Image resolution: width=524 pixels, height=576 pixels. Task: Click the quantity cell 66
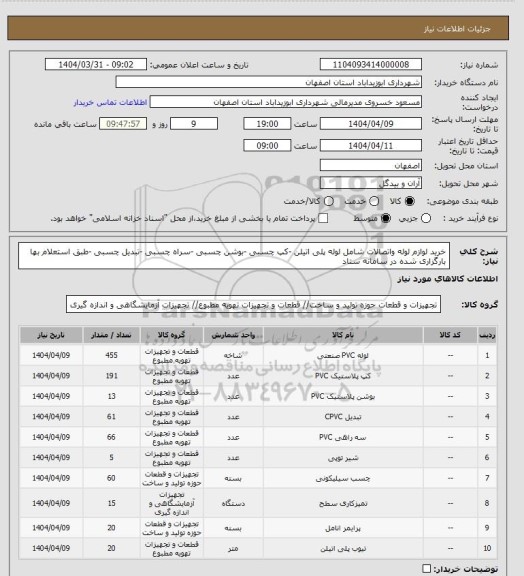click(111, 437)
